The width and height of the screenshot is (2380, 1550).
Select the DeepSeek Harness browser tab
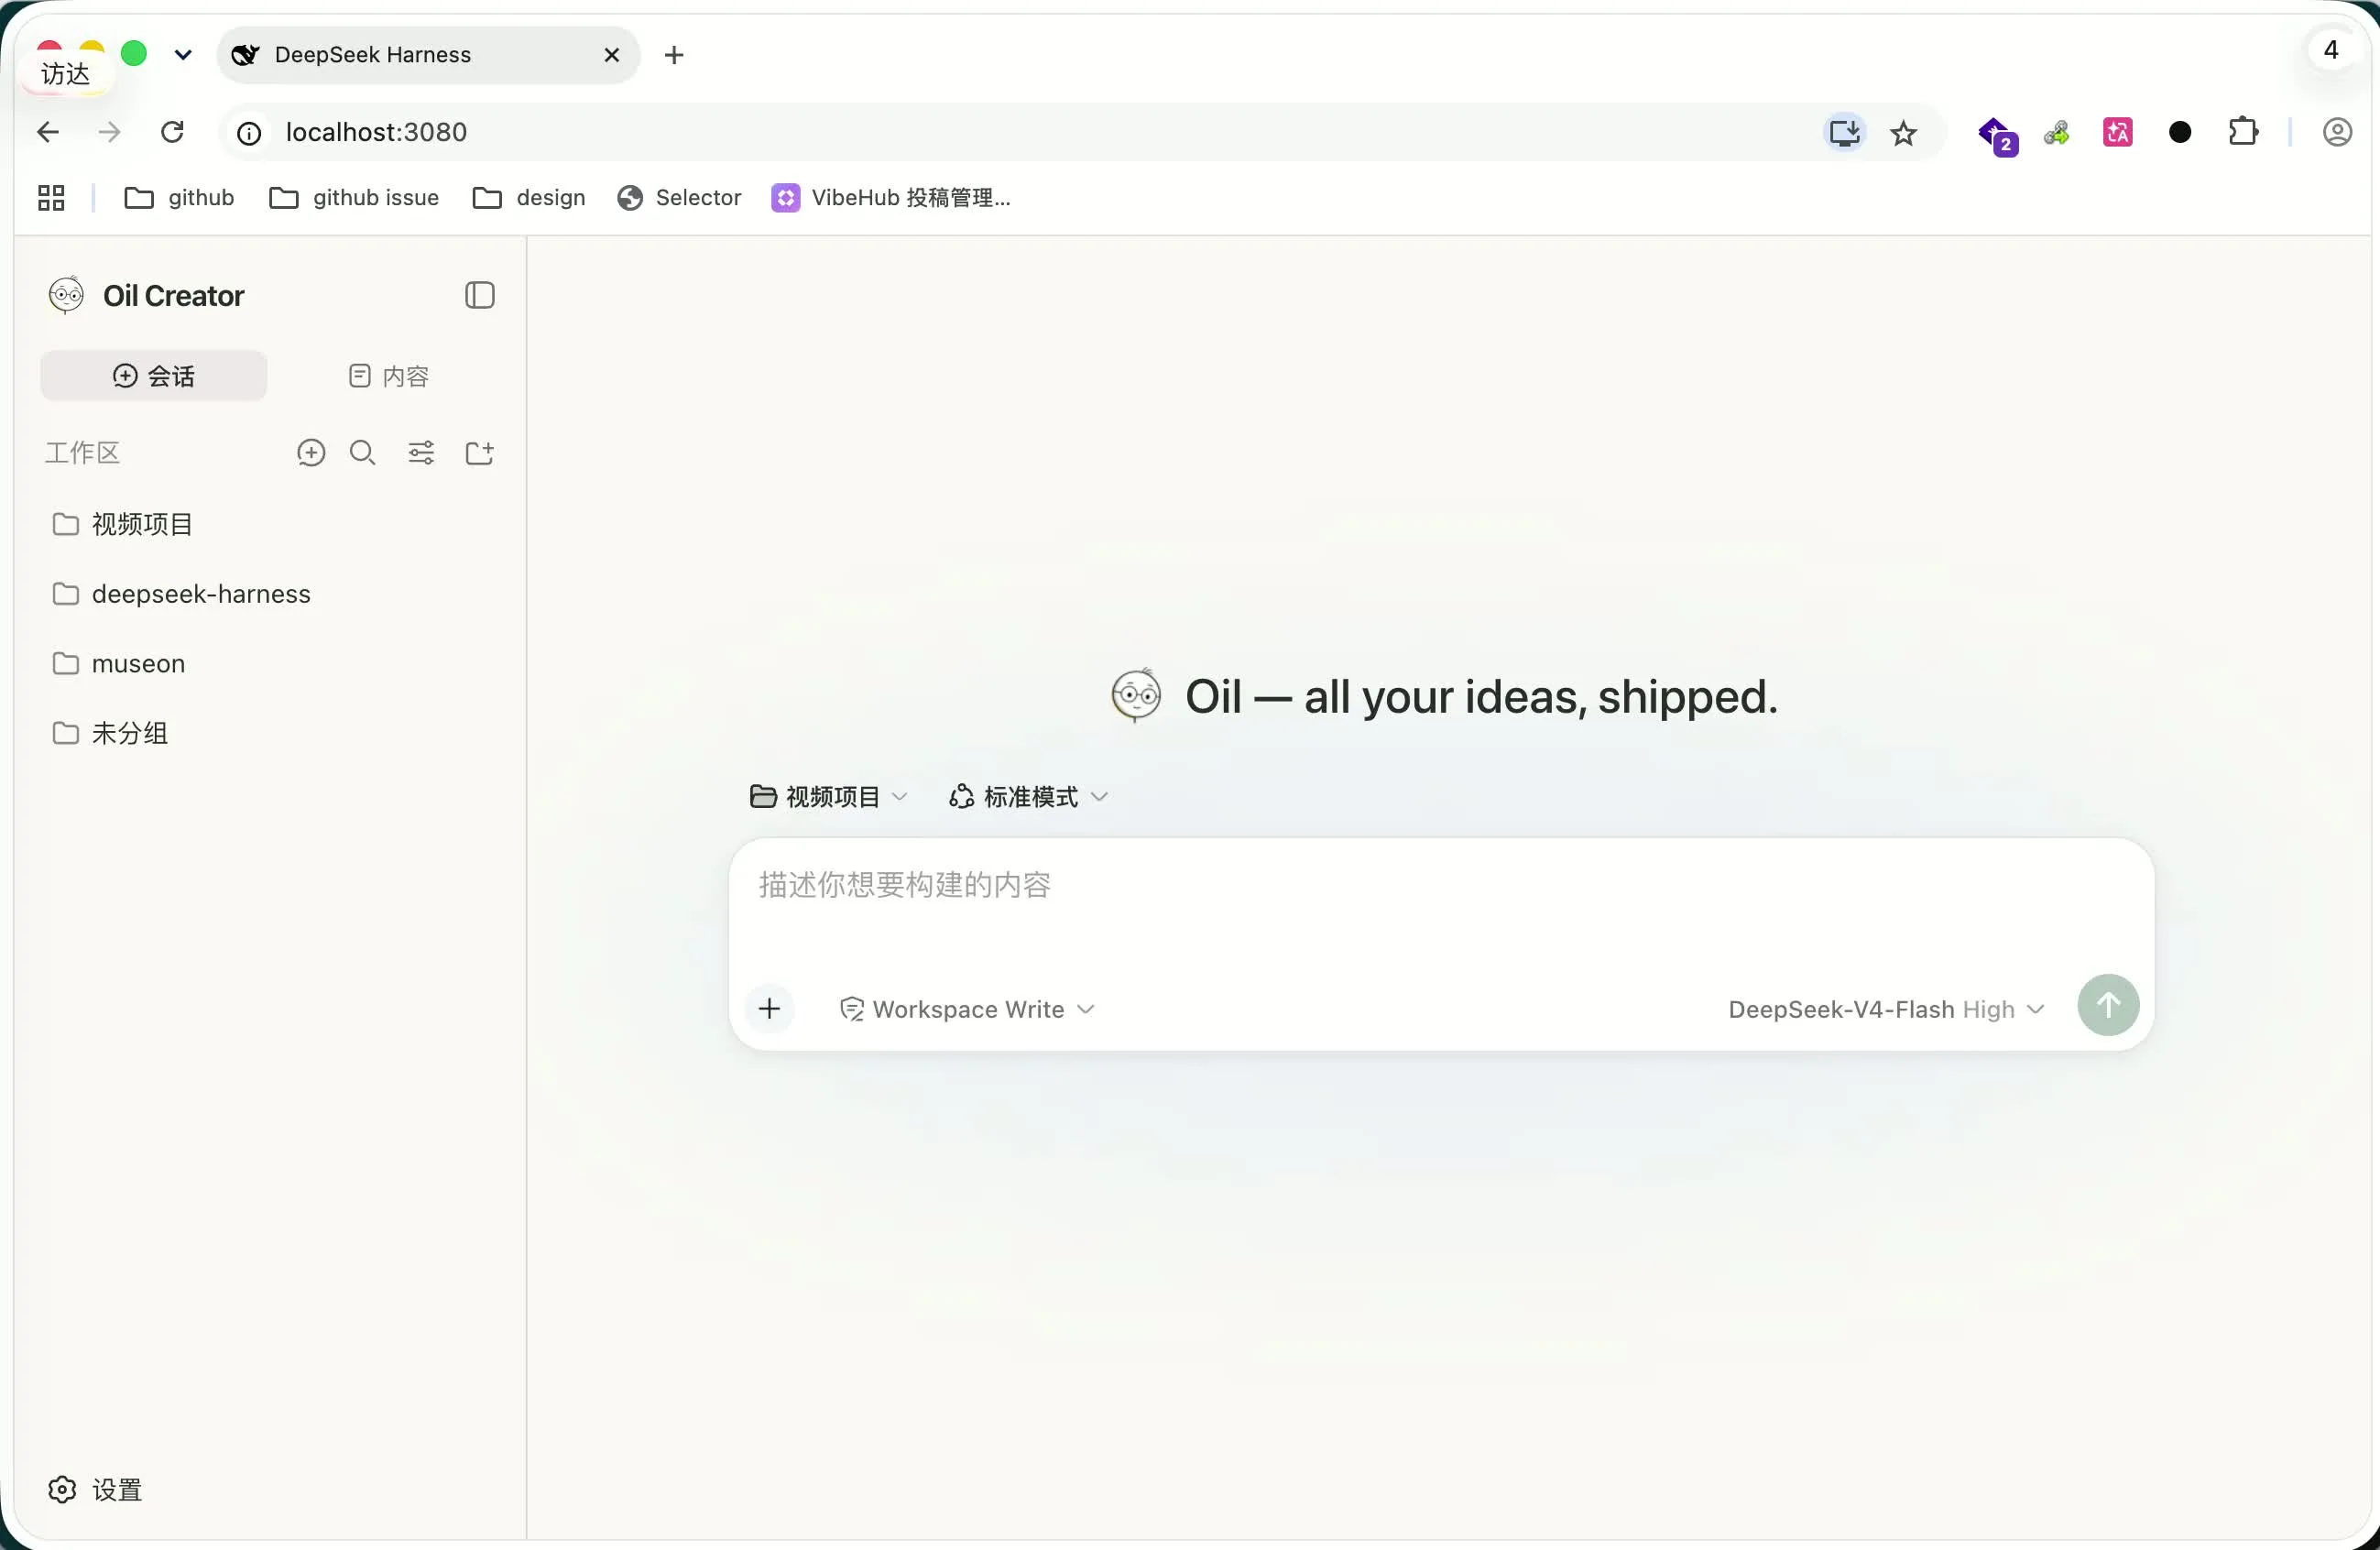(428, 55)
